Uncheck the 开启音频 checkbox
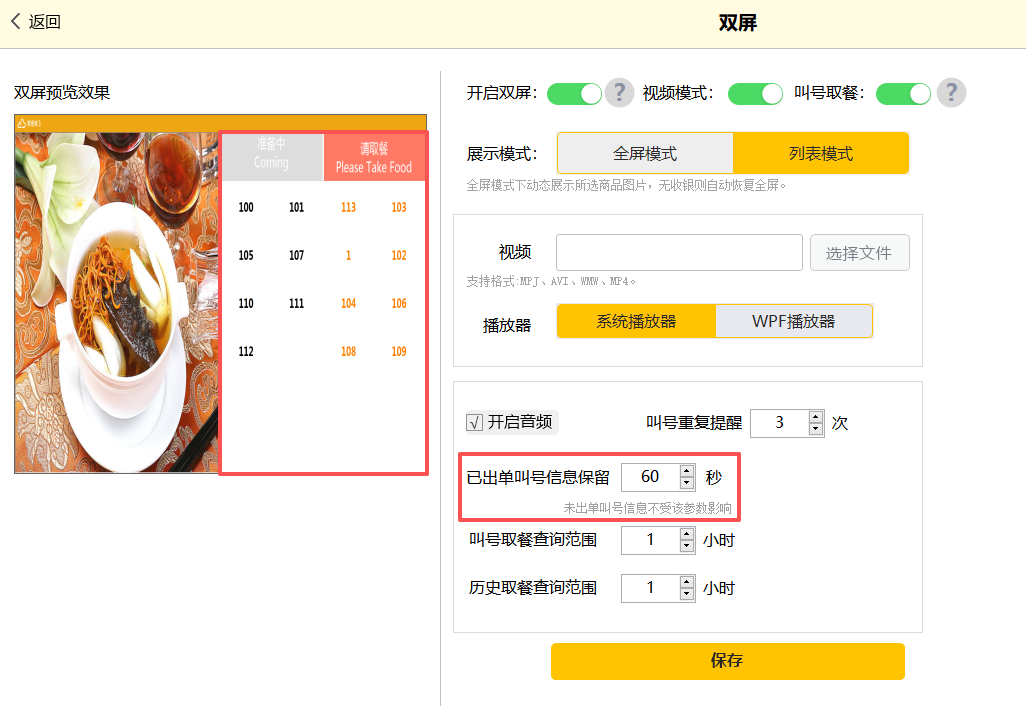Viewport: 1026px width, 706px height. pos(475,422)
